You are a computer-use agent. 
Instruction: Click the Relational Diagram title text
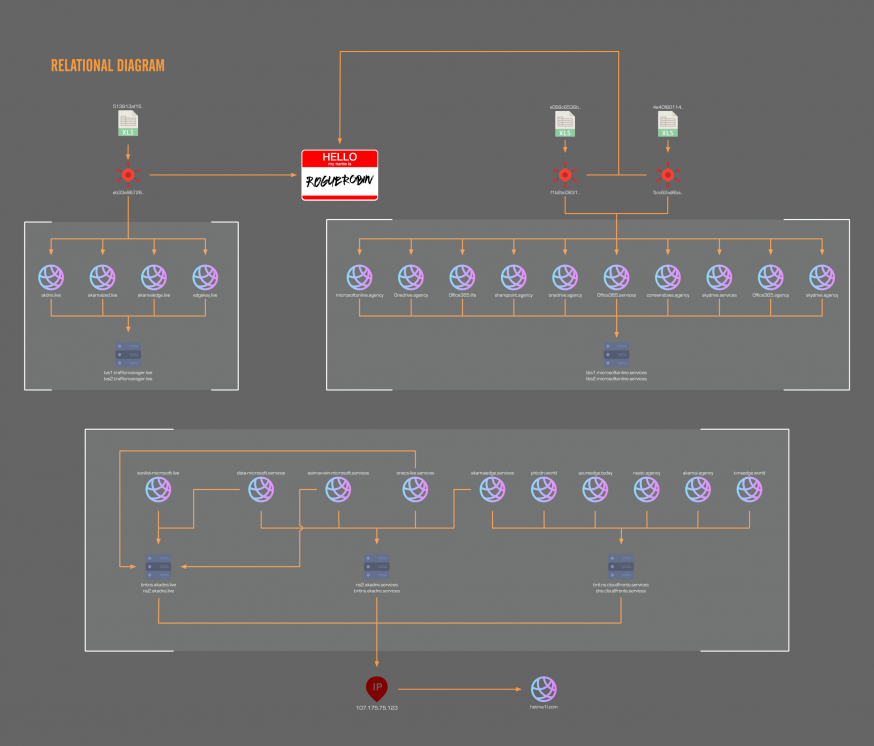(x=108, y=66)
